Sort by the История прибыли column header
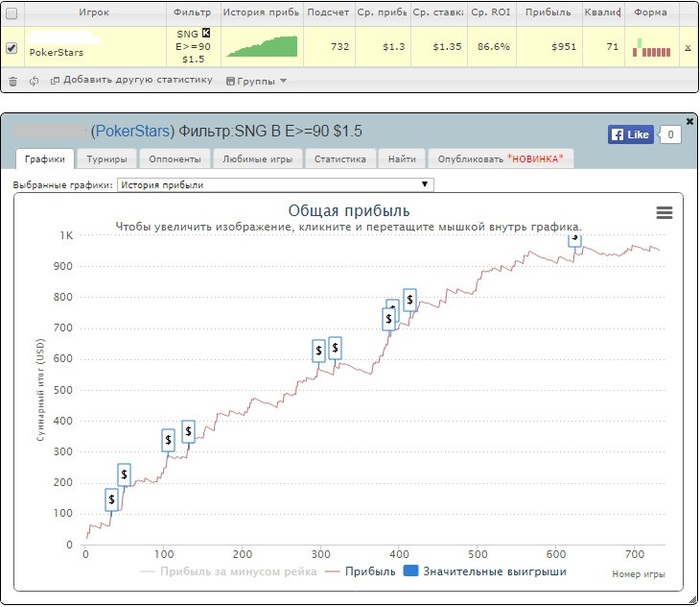Viewport: 700px width, 607px height. [x=261, y=12]
